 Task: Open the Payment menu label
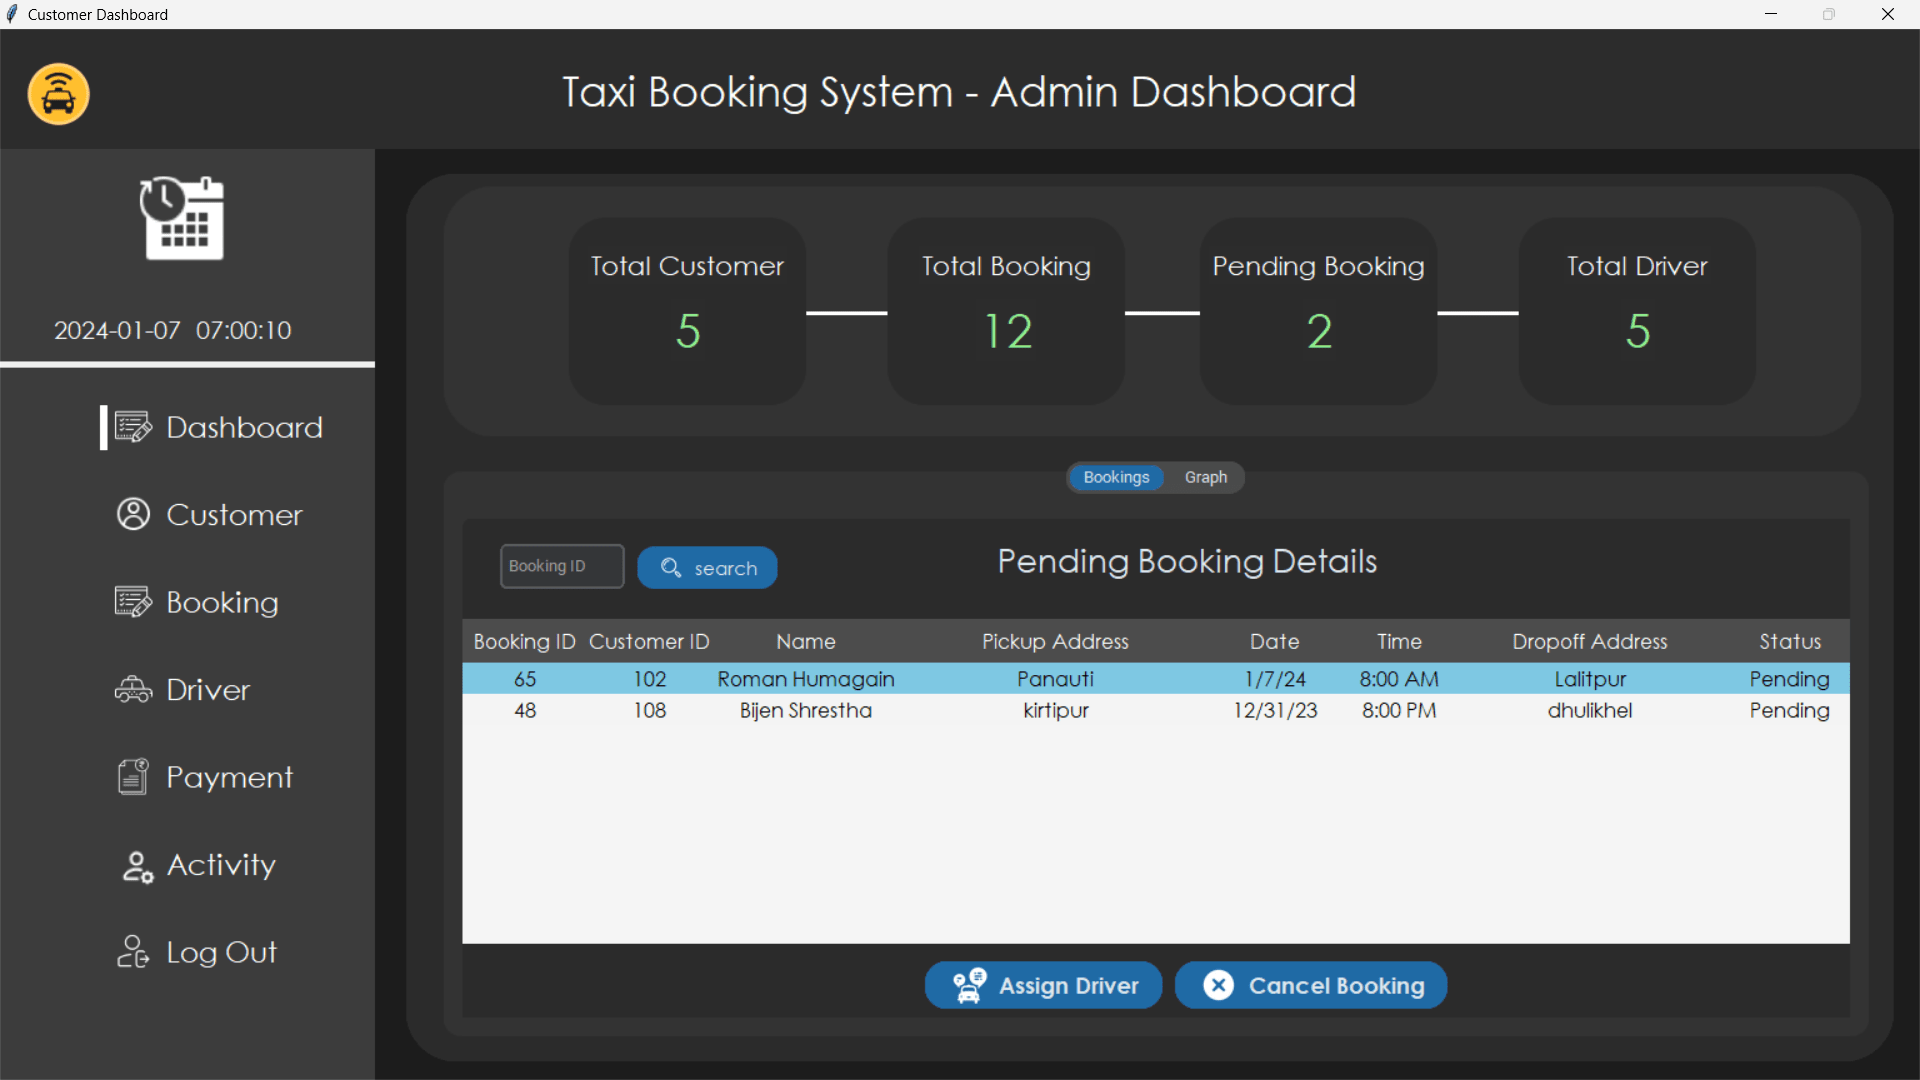229,777
